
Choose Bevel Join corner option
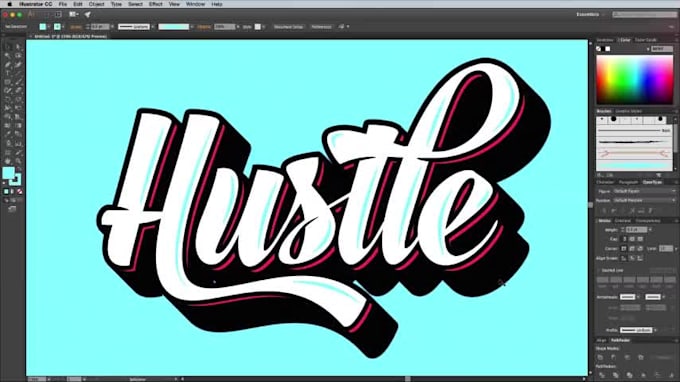(640, 248)
